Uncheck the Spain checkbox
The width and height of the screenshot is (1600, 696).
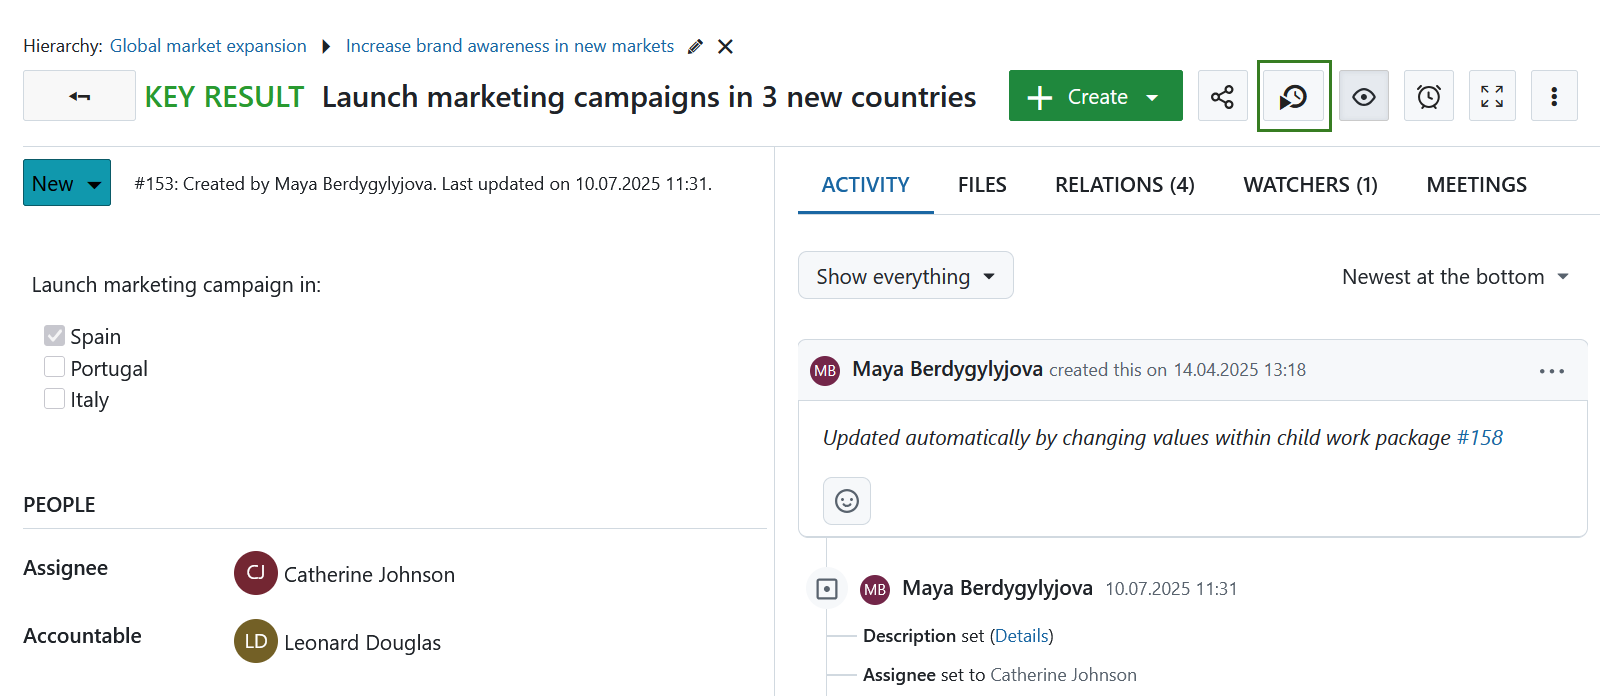pyautogui.click(x=55, y=336)
